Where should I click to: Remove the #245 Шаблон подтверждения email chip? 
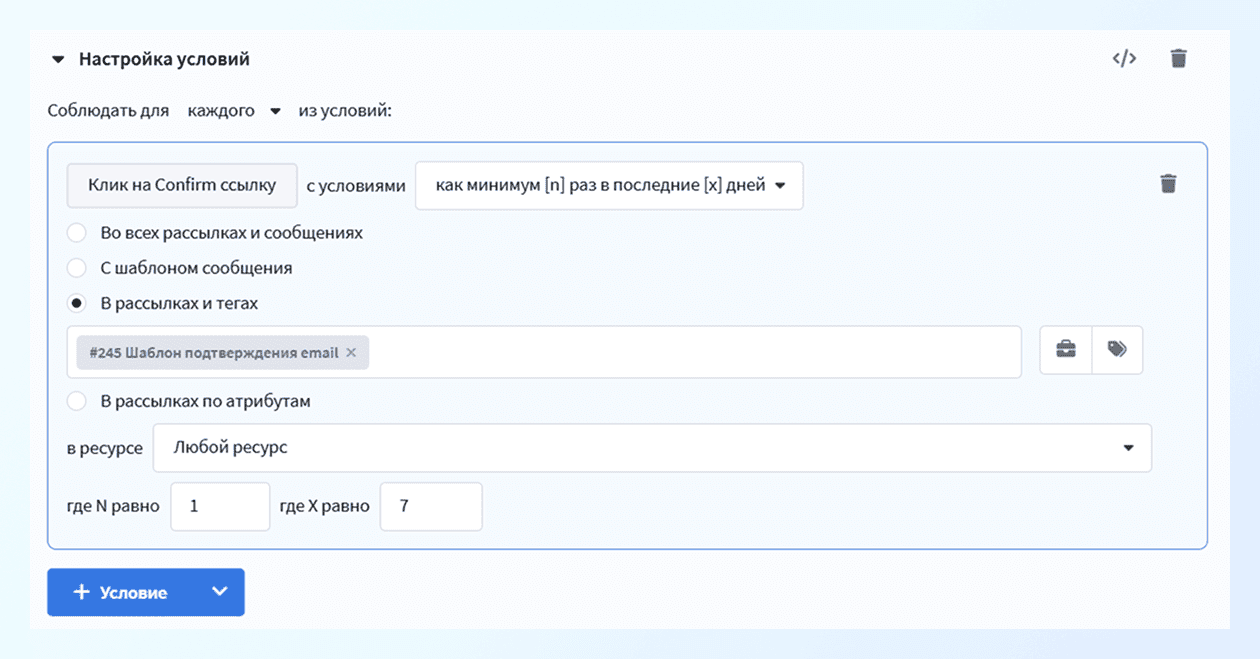[x=351, y=353]
